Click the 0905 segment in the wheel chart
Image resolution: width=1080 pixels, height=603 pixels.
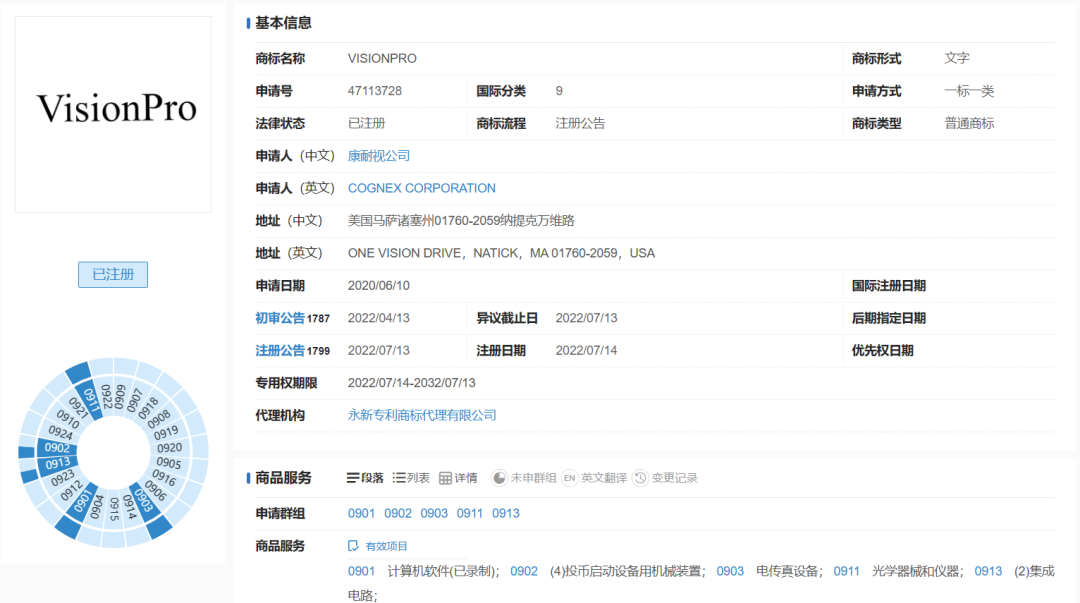point(169,463)
